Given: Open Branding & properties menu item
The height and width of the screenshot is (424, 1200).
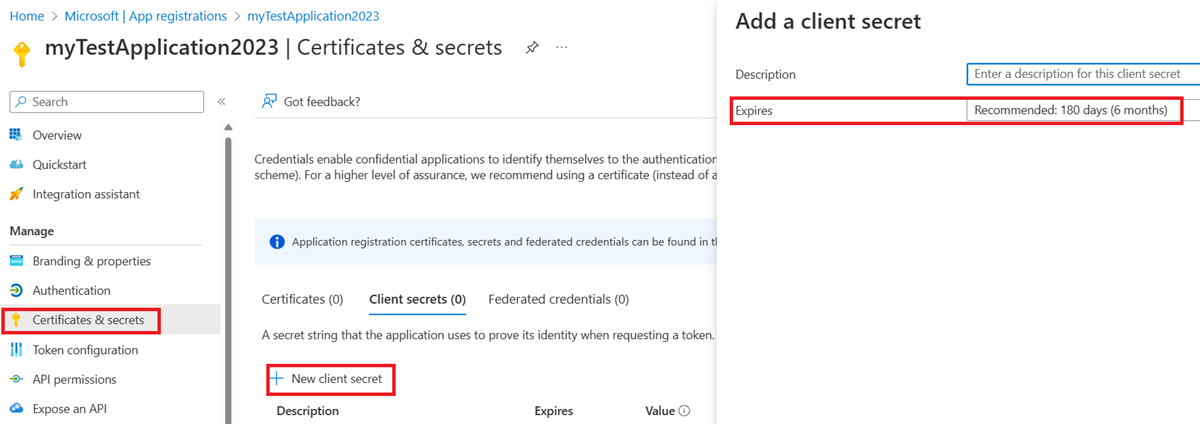Looking at the screenshot, I should (91, 261).
